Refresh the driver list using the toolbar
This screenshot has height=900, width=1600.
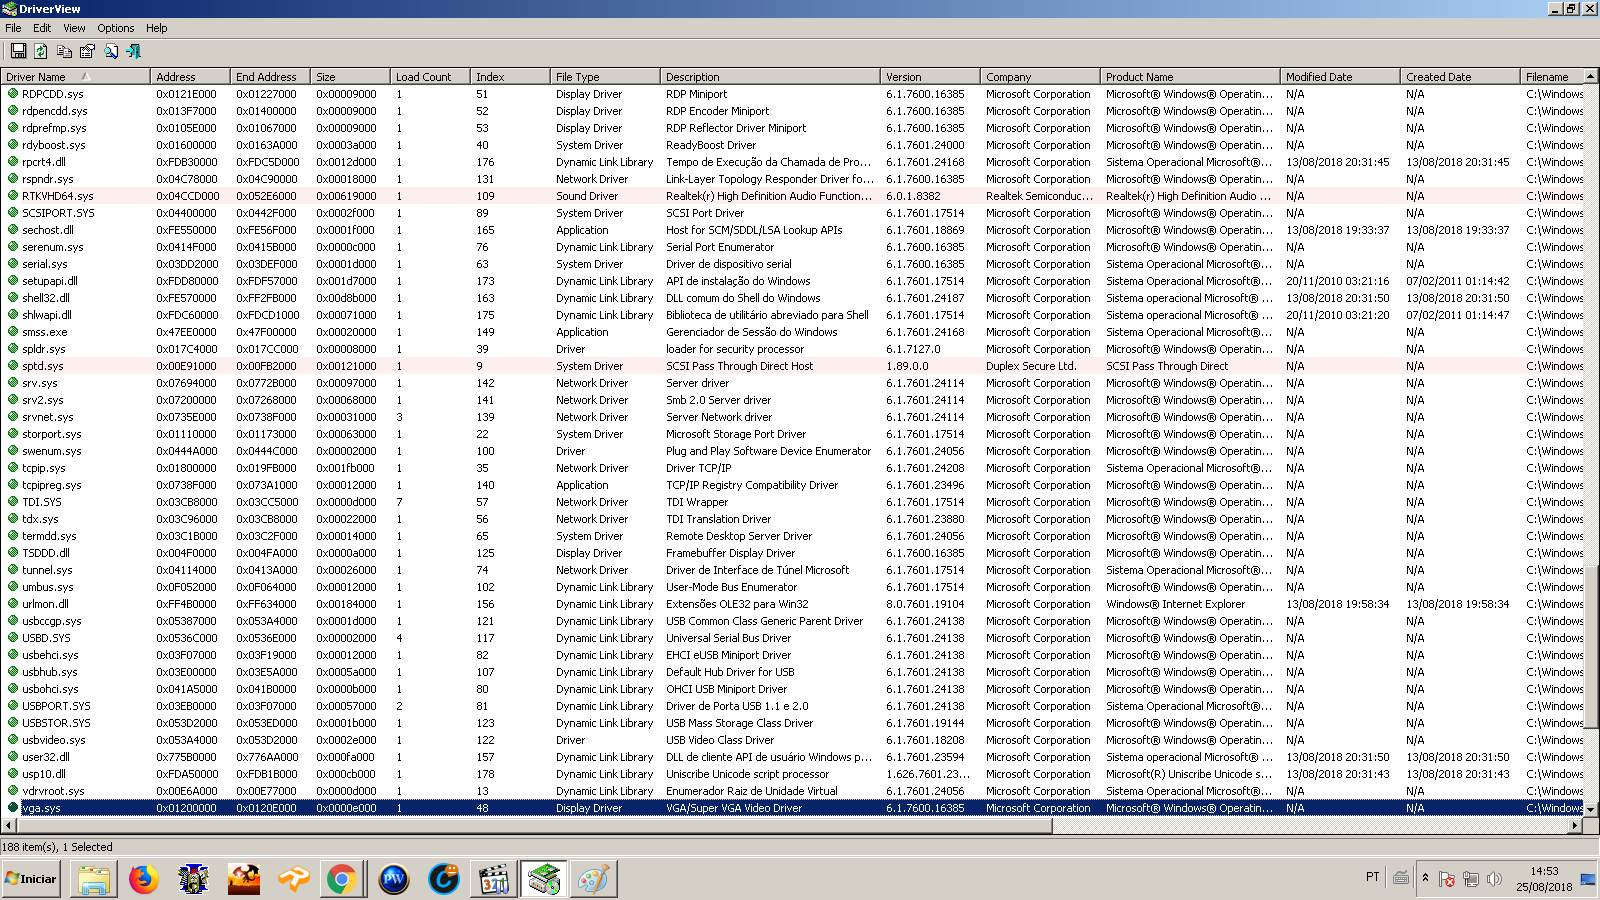click(41, 51)
